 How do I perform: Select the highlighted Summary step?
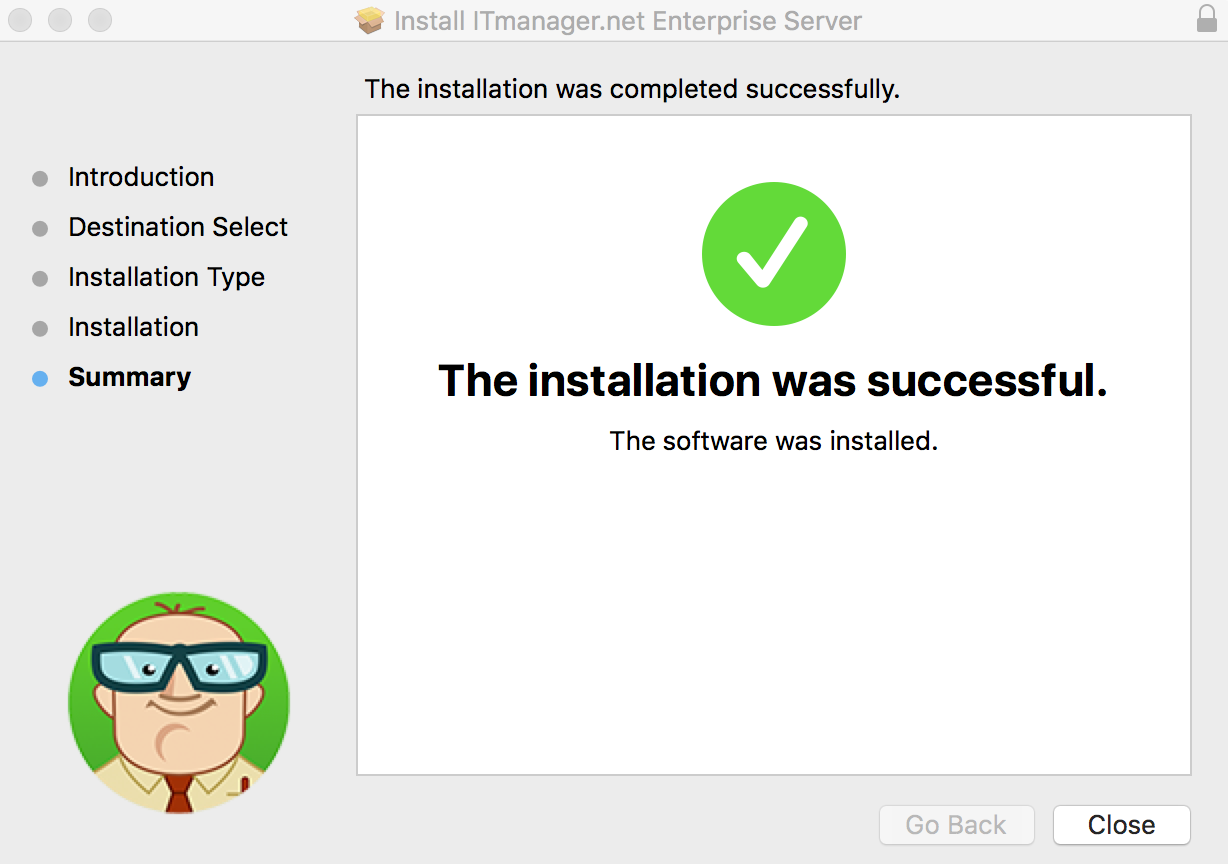click(129, 377)
